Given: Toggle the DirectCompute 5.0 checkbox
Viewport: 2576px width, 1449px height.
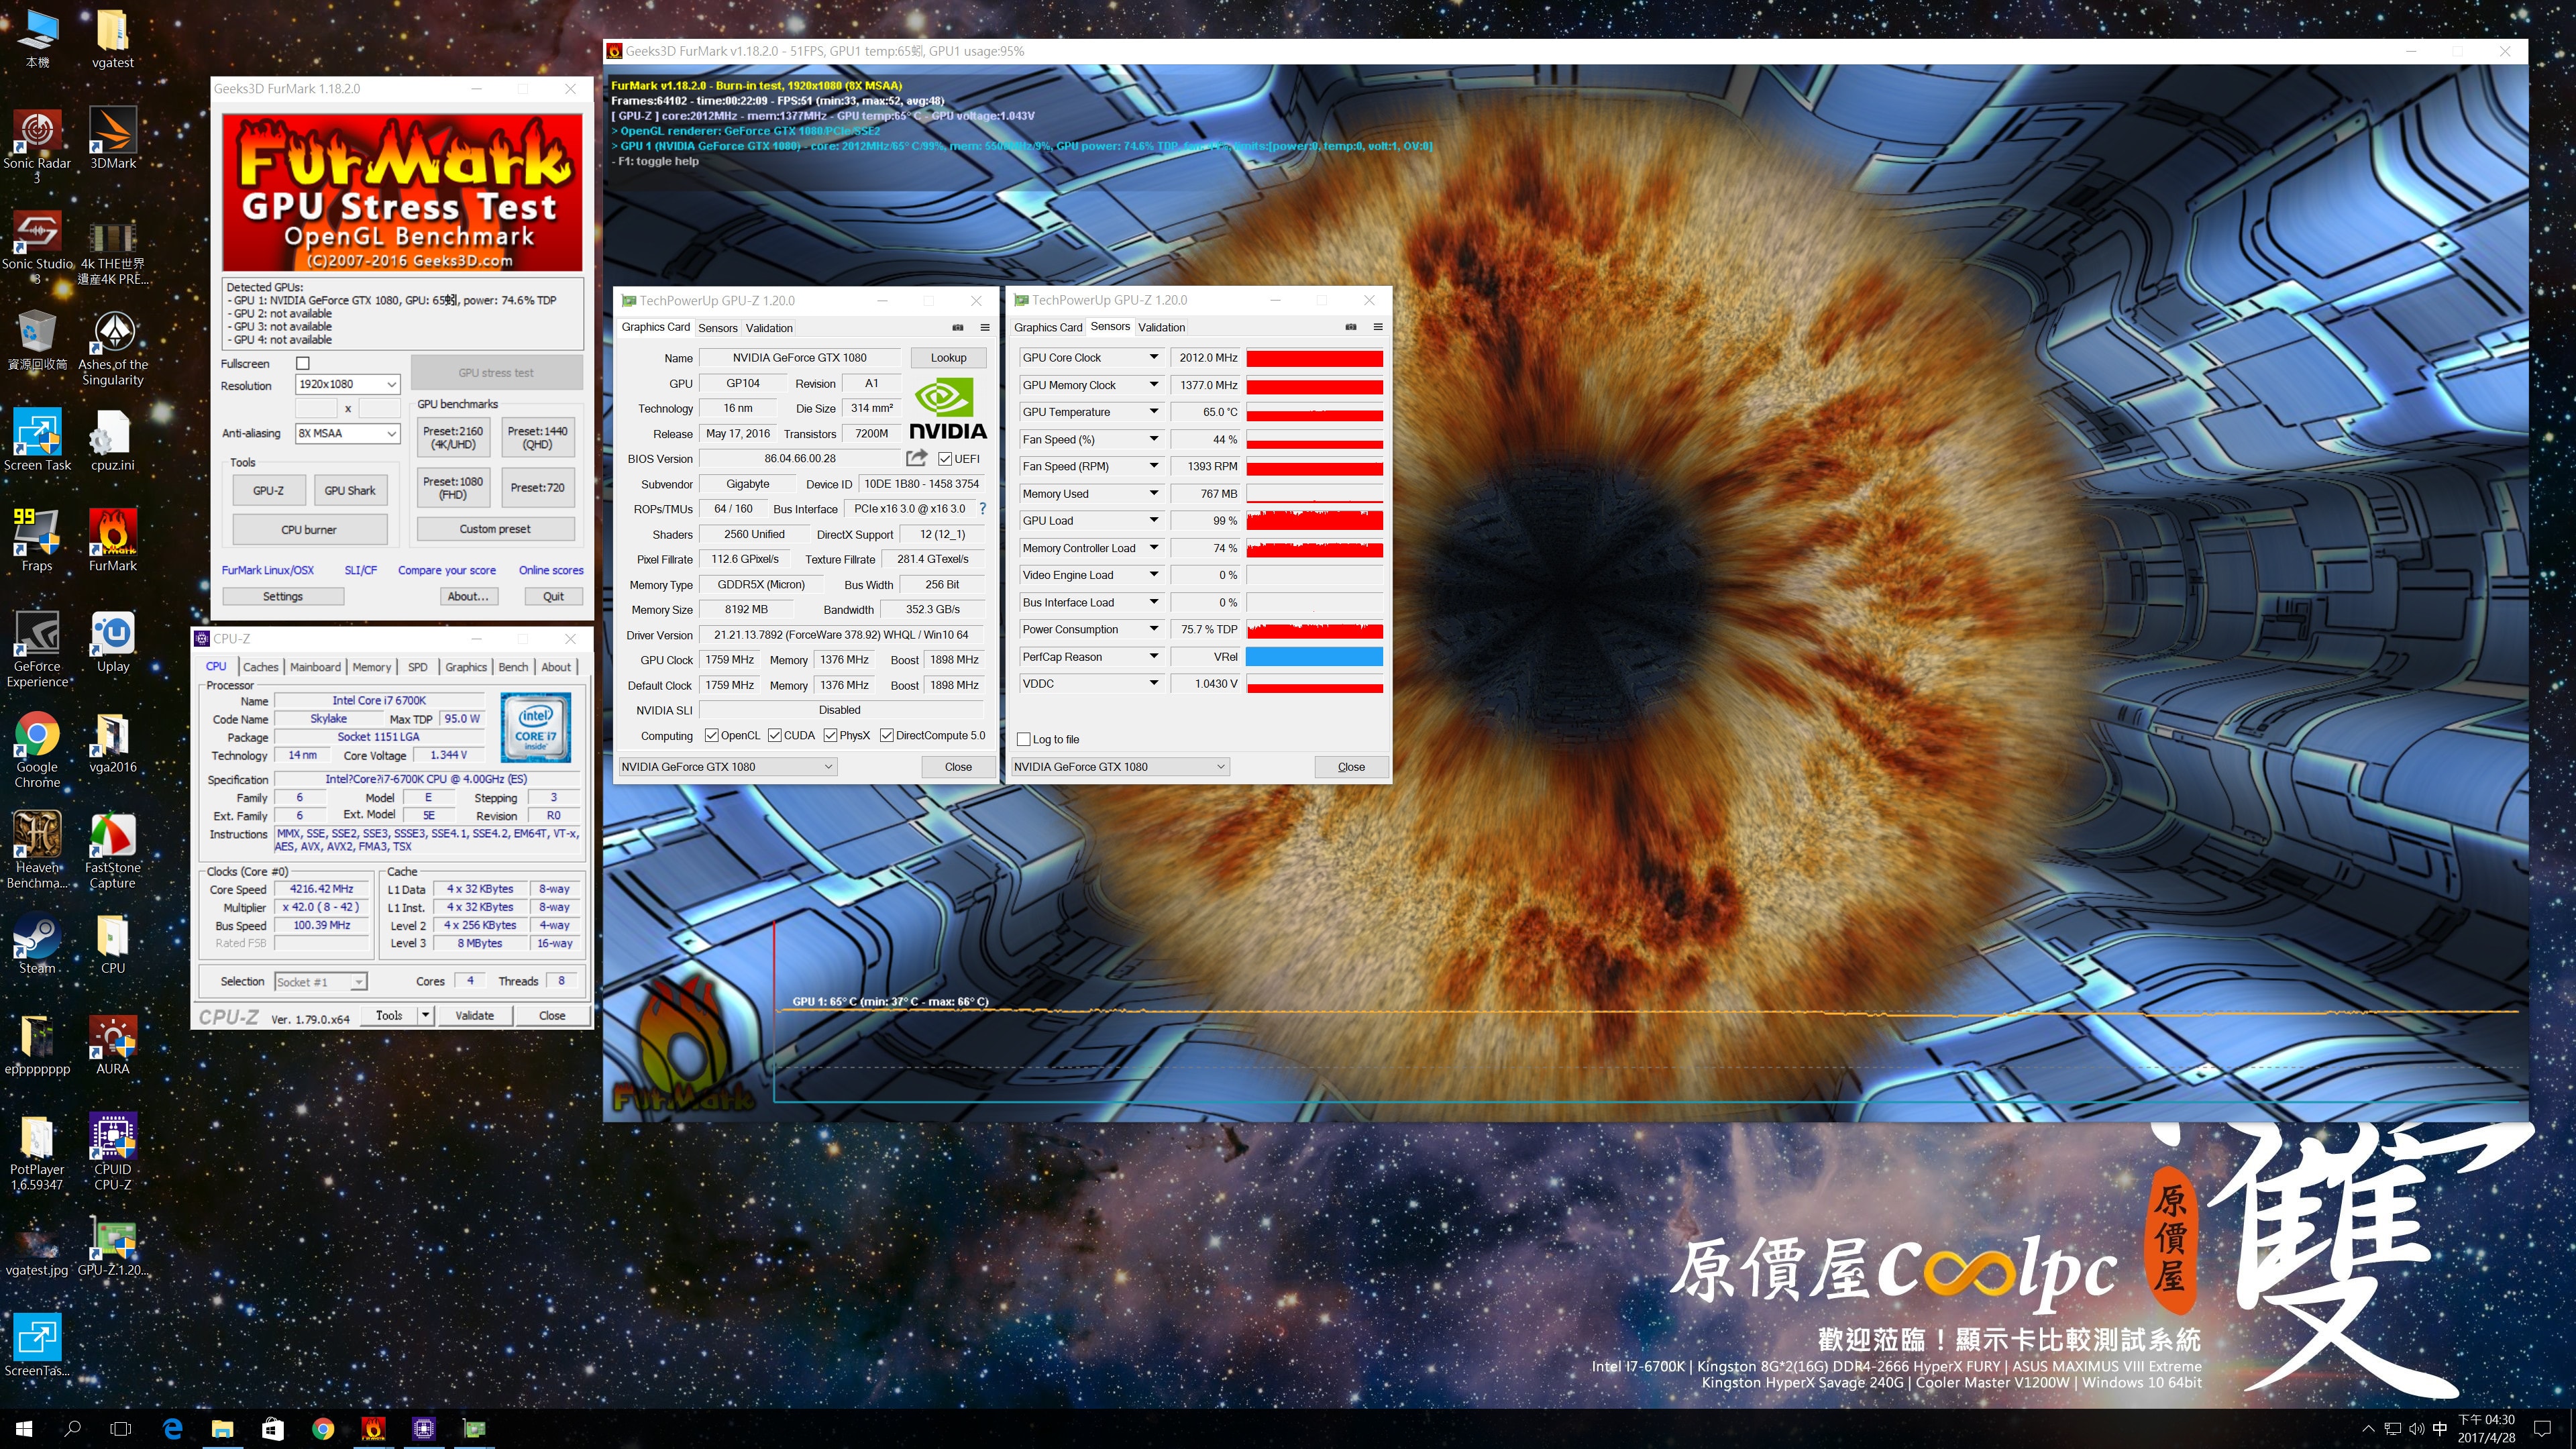Looking at the screenshot, I should pyautogui.click(x=886, y=735).
